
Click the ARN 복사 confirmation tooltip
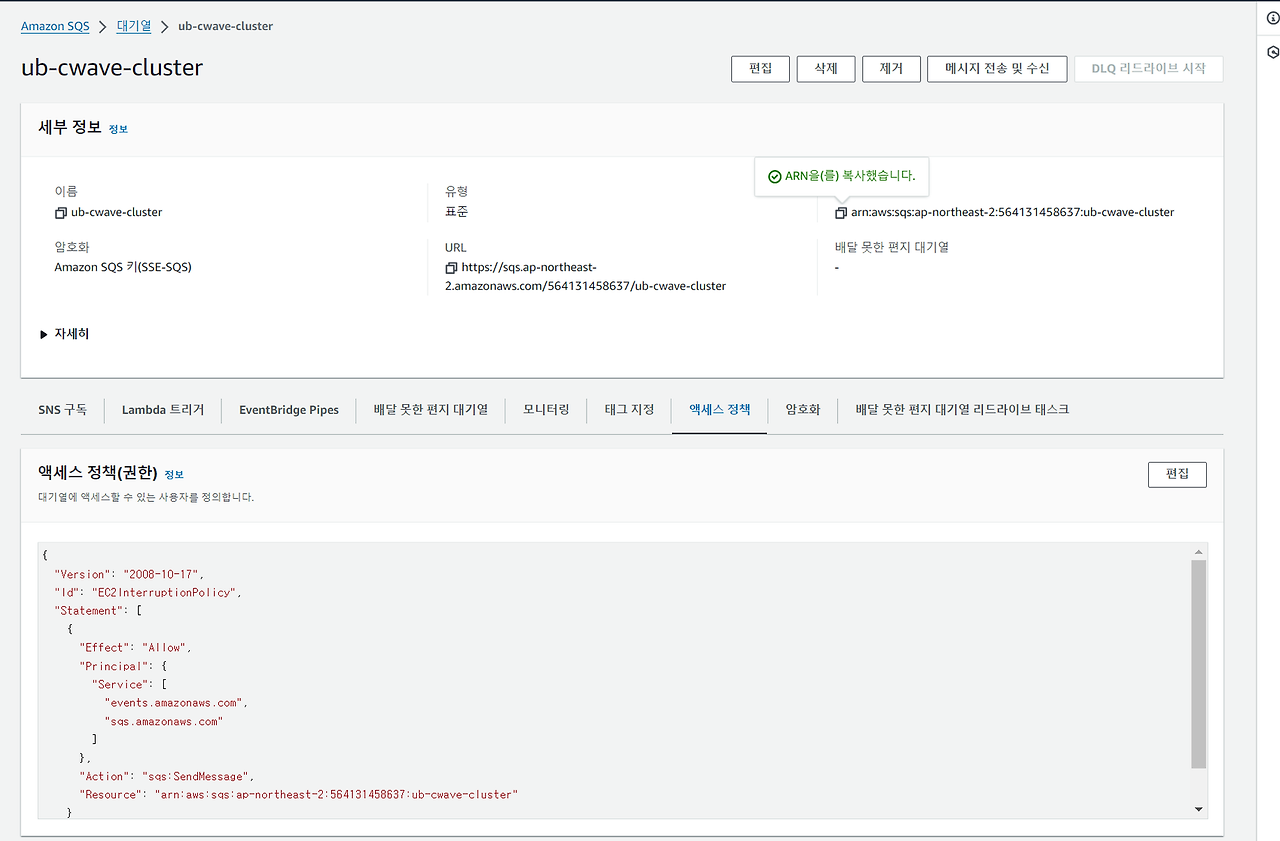click(x=842, y=177)
